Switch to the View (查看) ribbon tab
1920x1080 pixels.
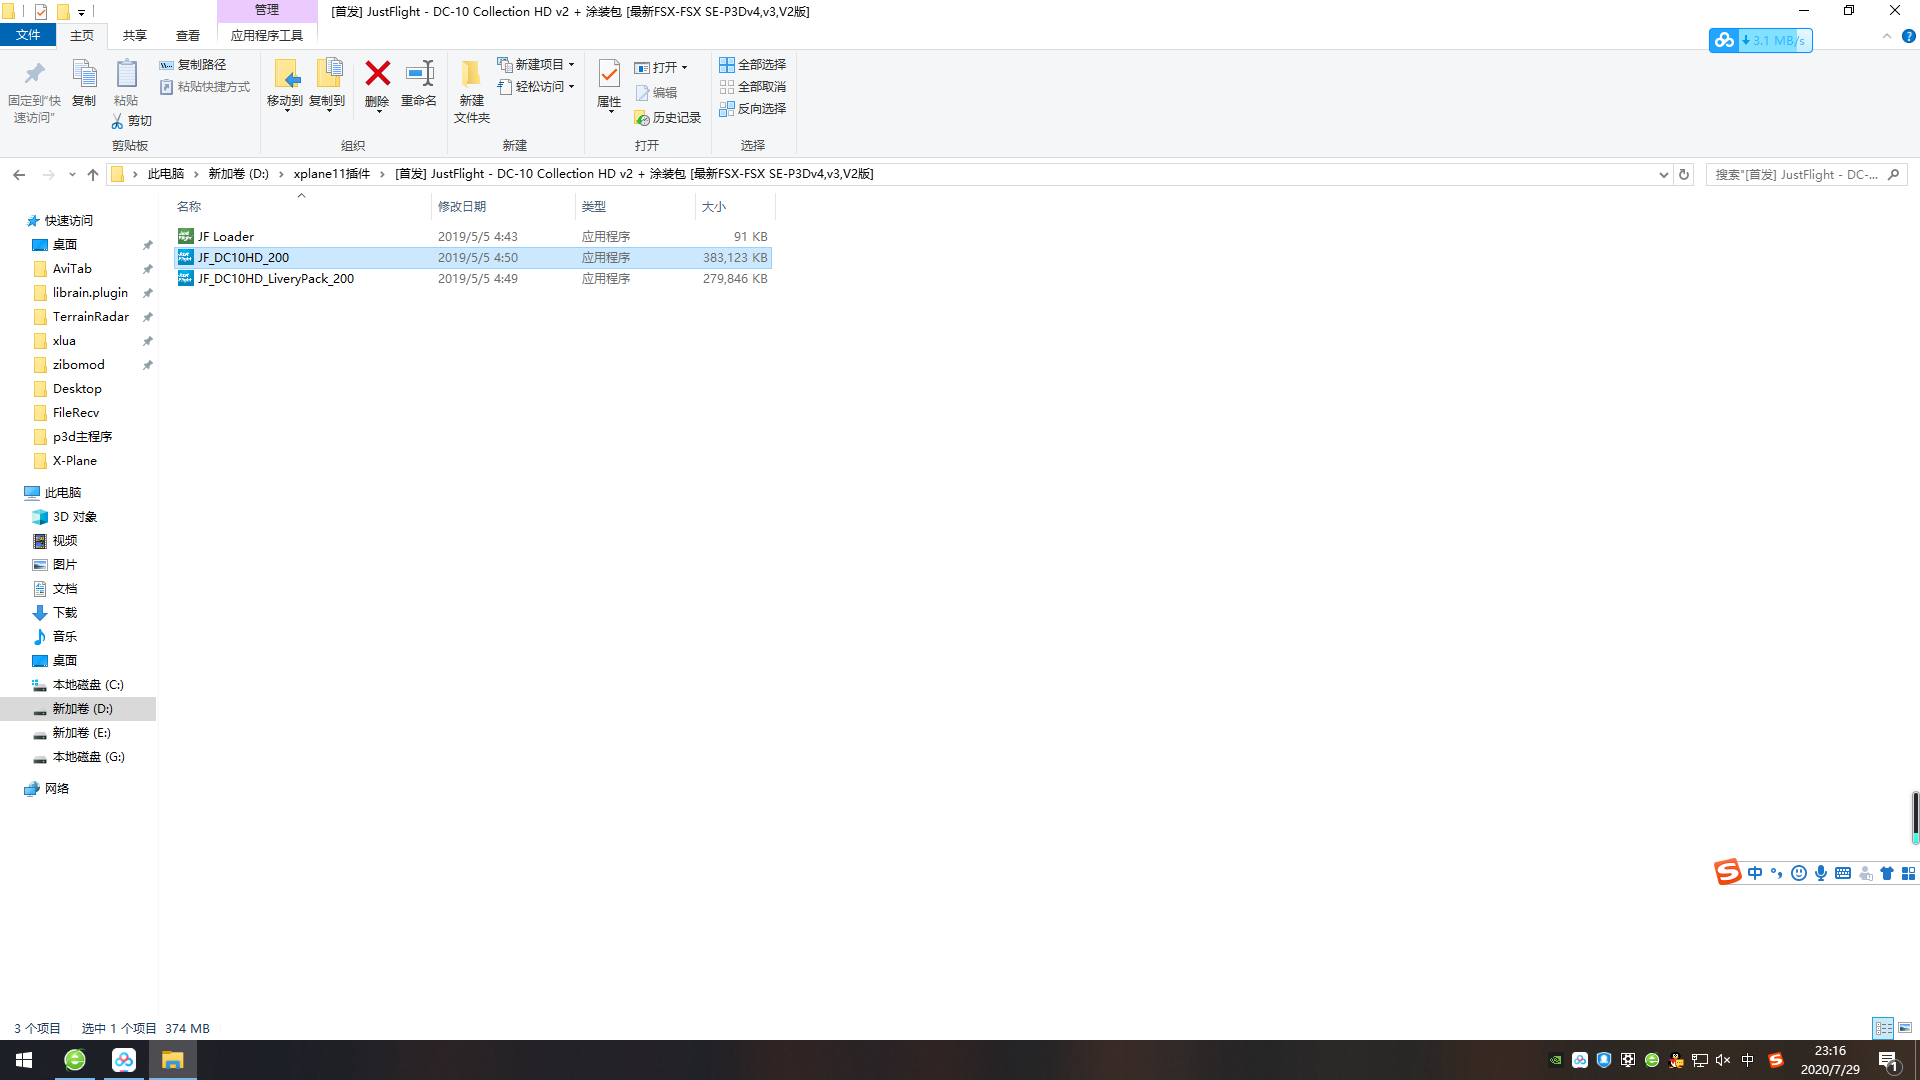coord(188,36)
